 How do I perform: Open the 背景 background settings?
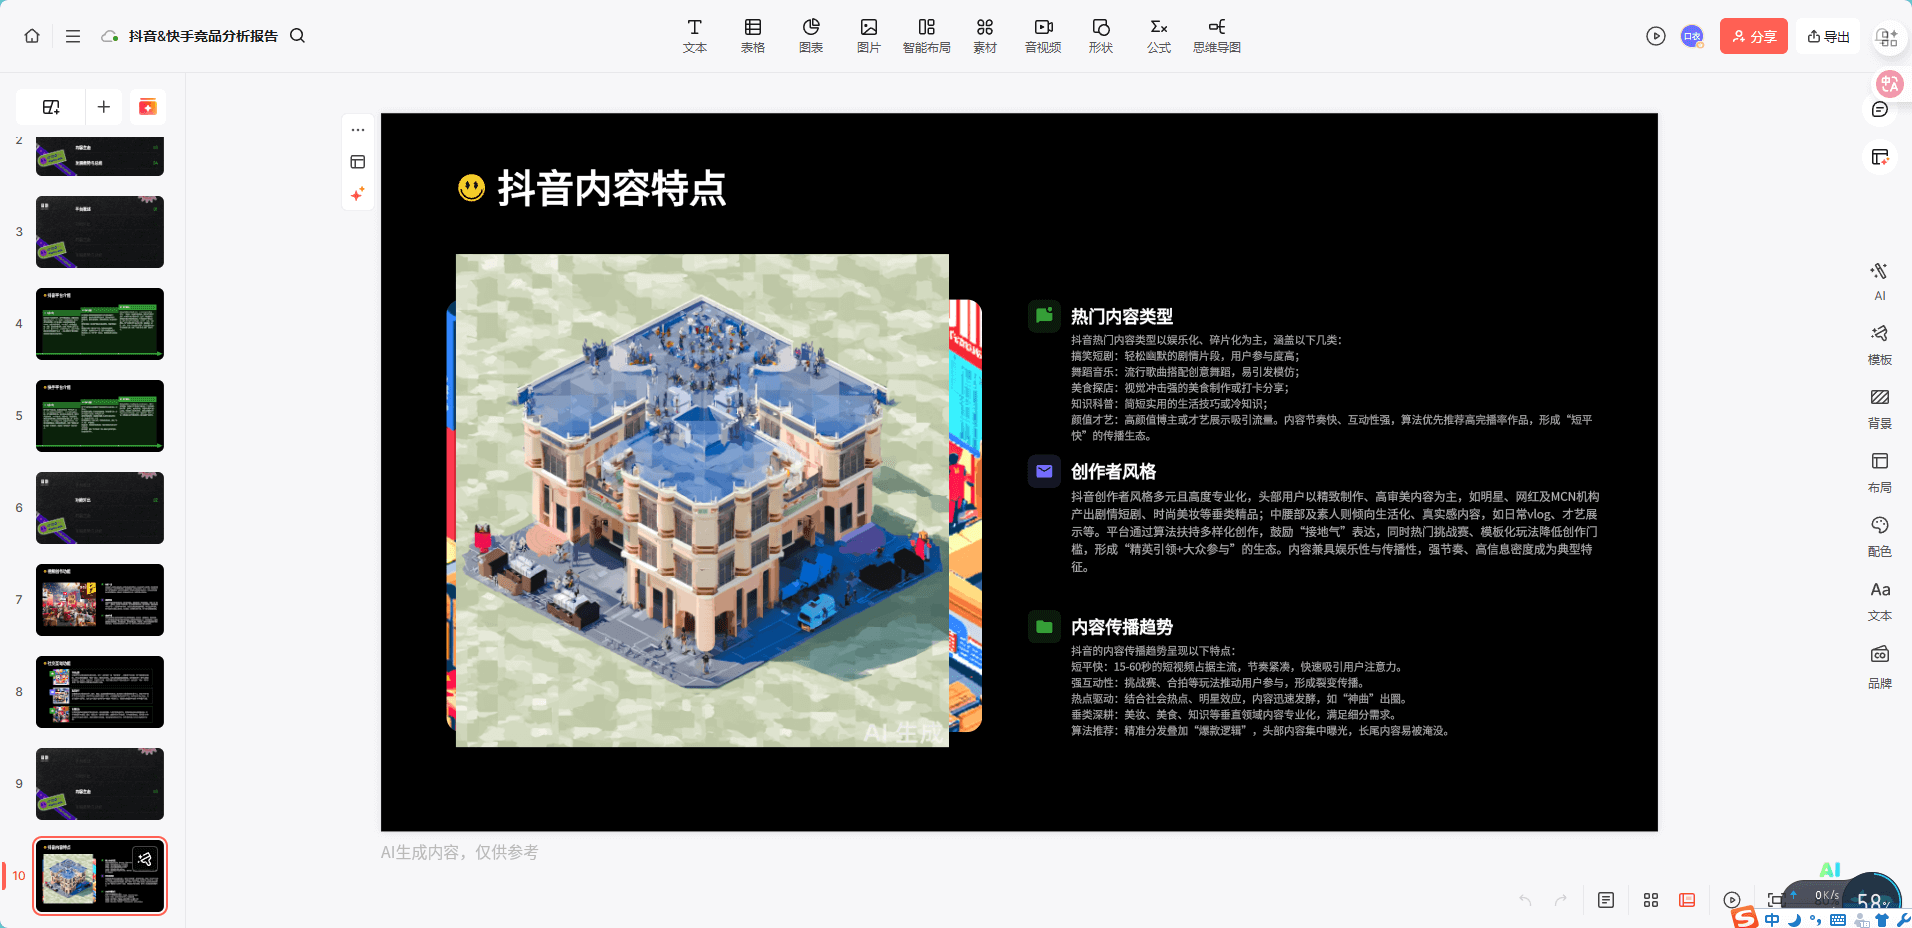[1879, 407]
